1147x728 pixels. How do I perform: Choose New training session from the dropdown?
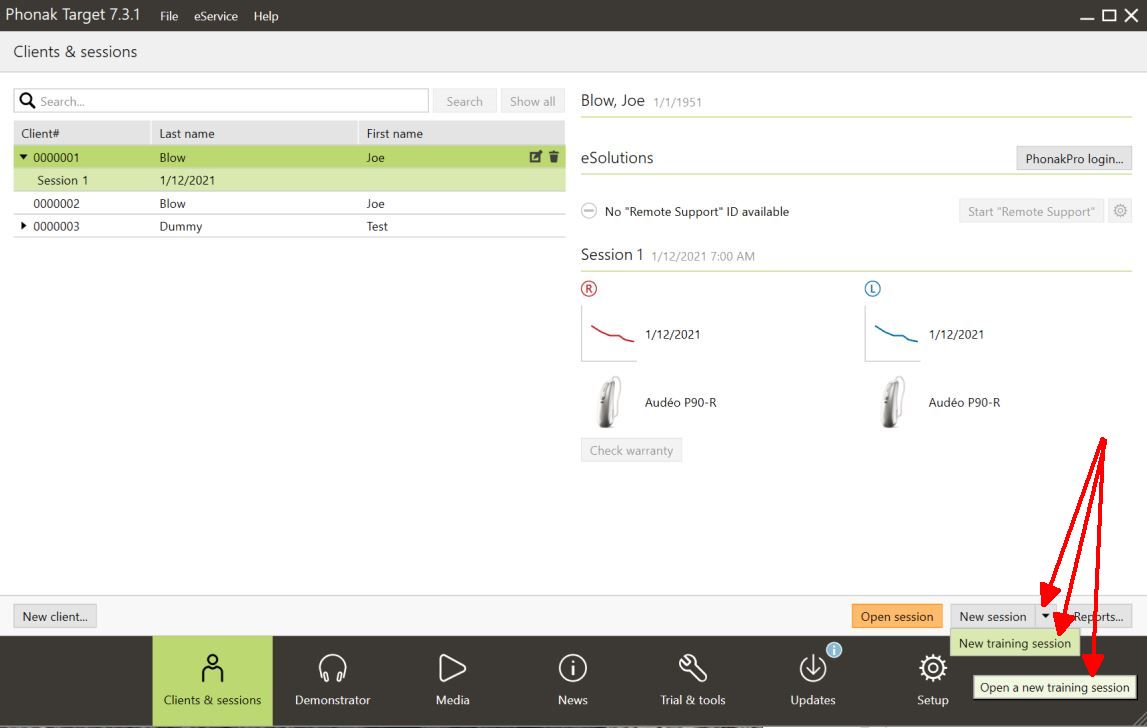[x=1015, y=643]
